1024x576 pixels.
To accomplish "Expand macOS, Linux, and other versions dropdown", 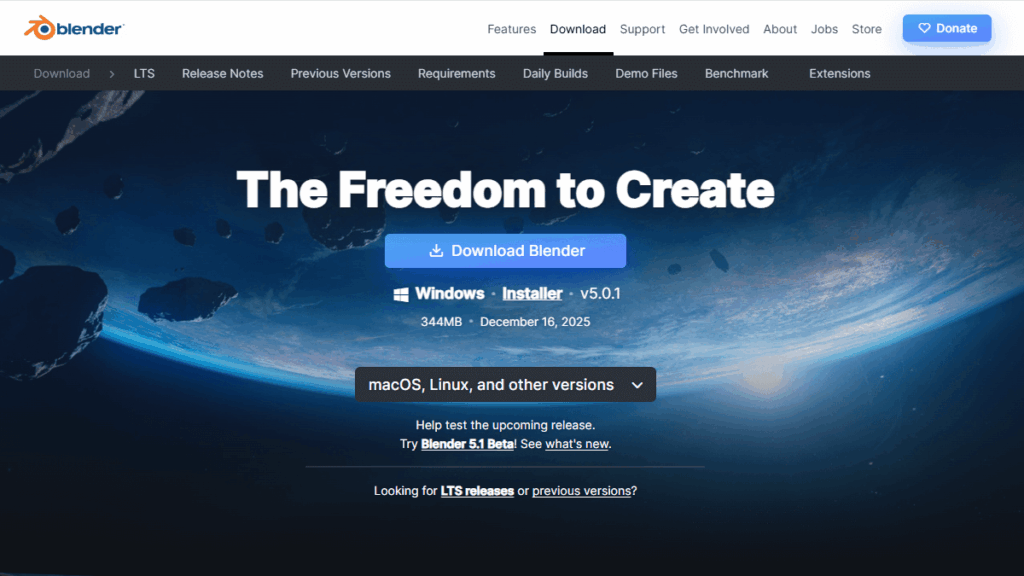I will click(x=505, y=385).
